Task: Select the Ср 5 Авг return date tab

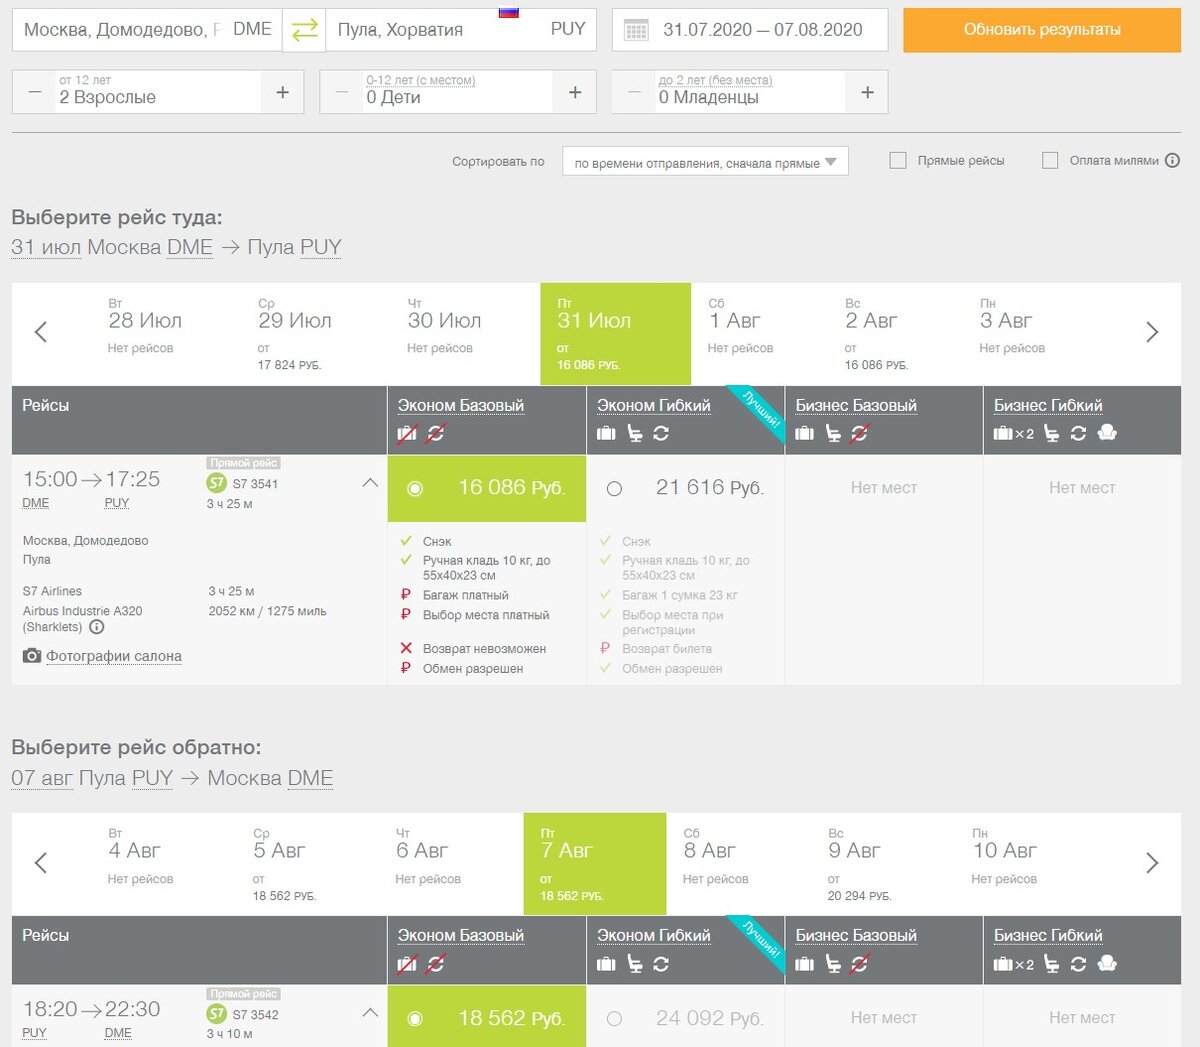Action: pyautogui.click(x=308, y=864)
